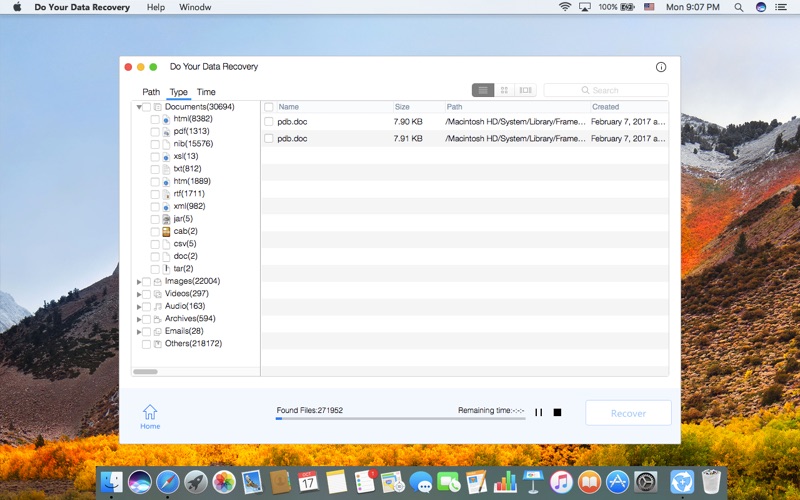Stop the scan with the square button
Image resolution: width=800 pixels, height=500 pixels.
557,412
